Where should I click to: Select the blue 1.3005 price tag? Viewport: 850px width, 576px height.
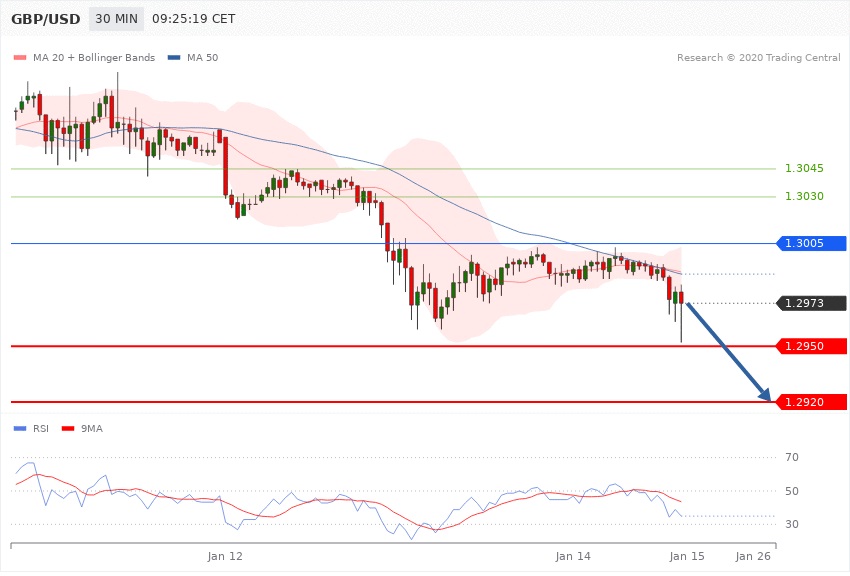click(811, 243)
